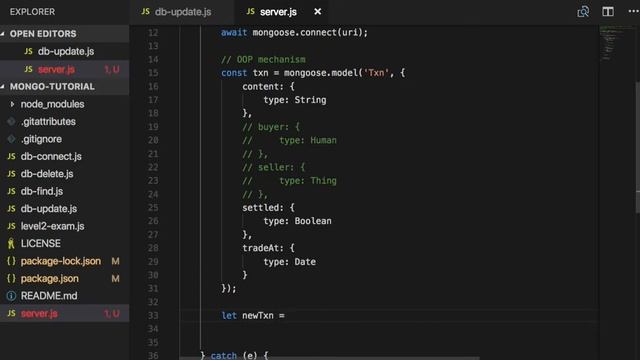Click the M status badge on package.json
The image size is (640, 360).
point(116,279)
